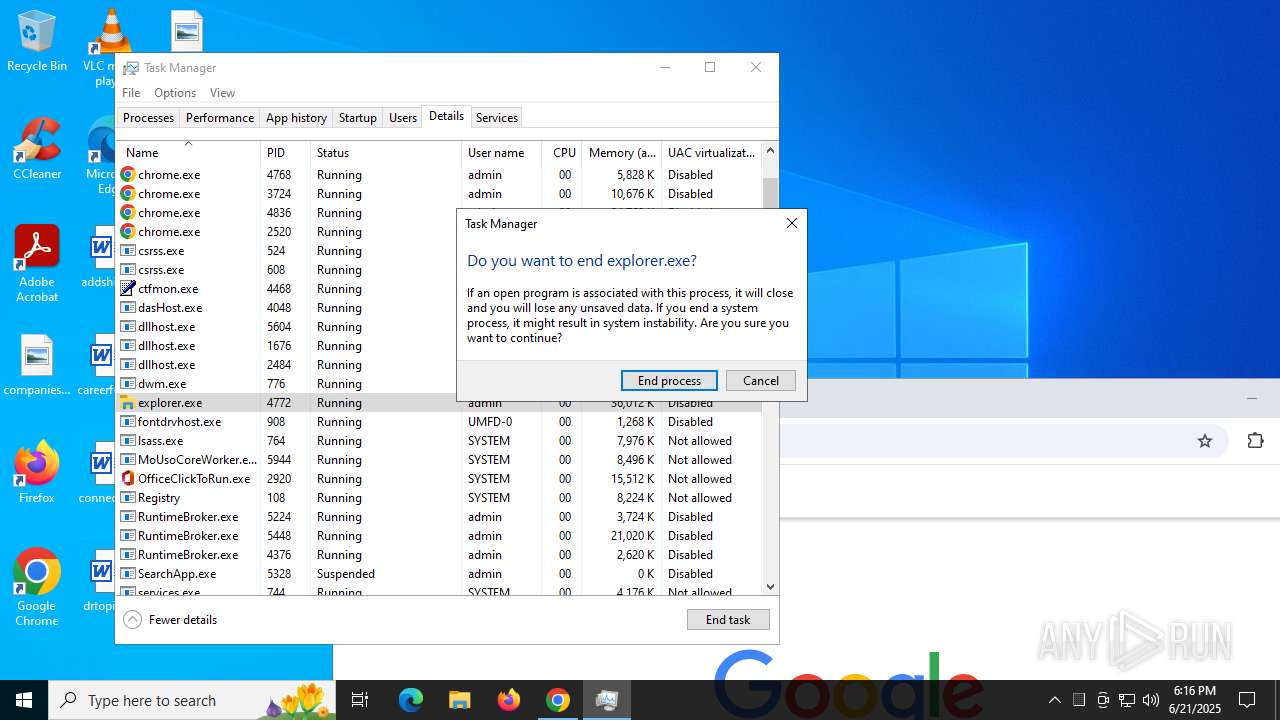Select the fontdrvhost.exe process row

point(439,422)
